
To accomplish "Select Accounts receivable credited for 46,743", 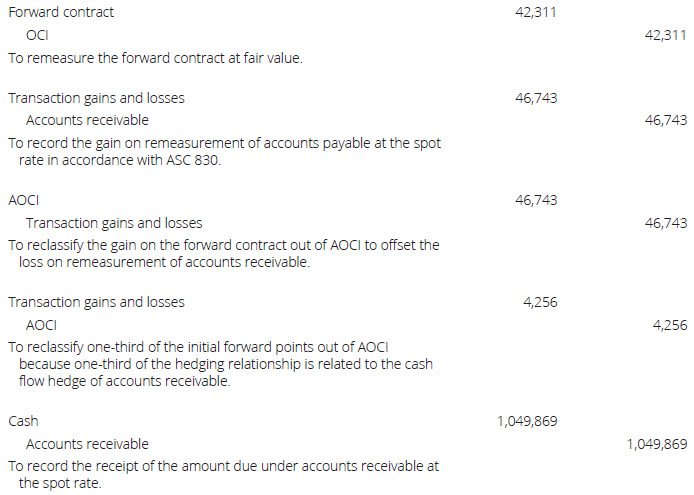I will [87, 120].
